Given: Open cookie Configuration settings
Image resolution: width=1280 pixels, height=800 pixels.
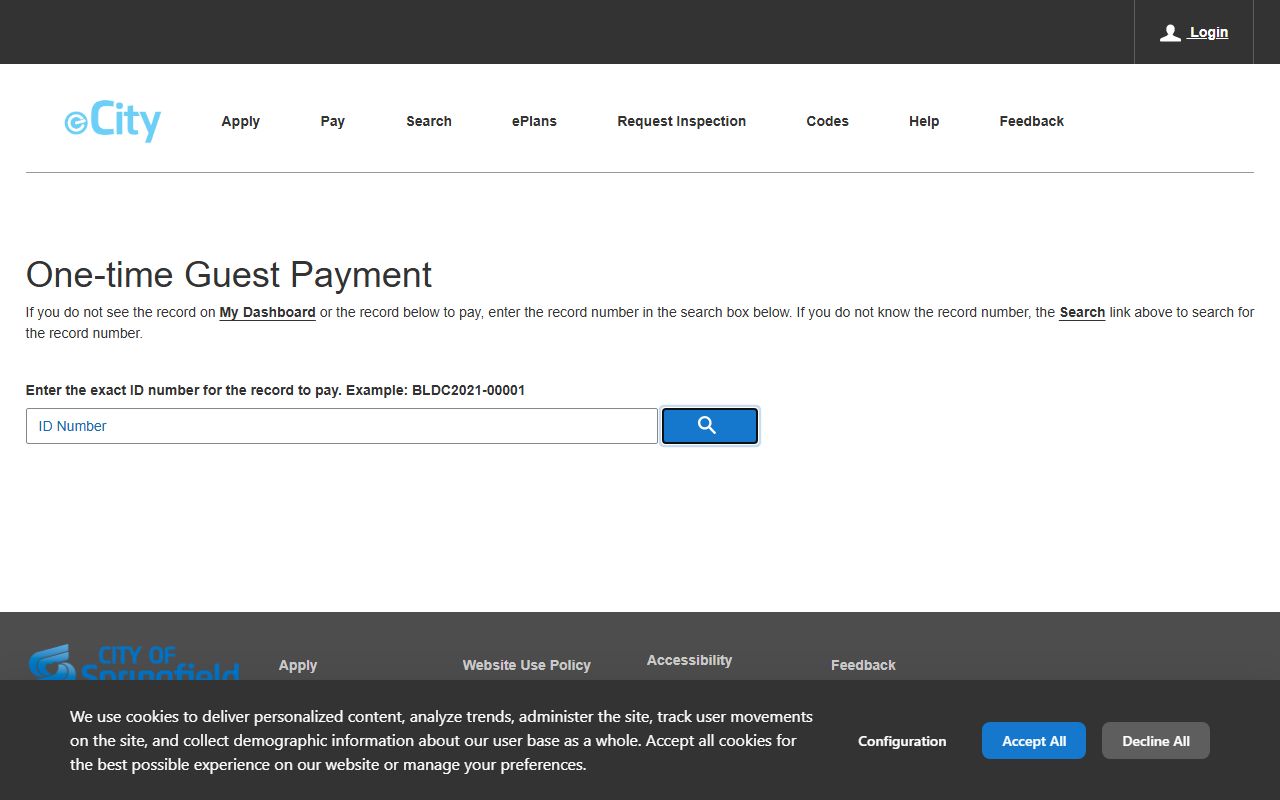Looking at the screenshot, I should pyautogui.click(x=902, y=741).
